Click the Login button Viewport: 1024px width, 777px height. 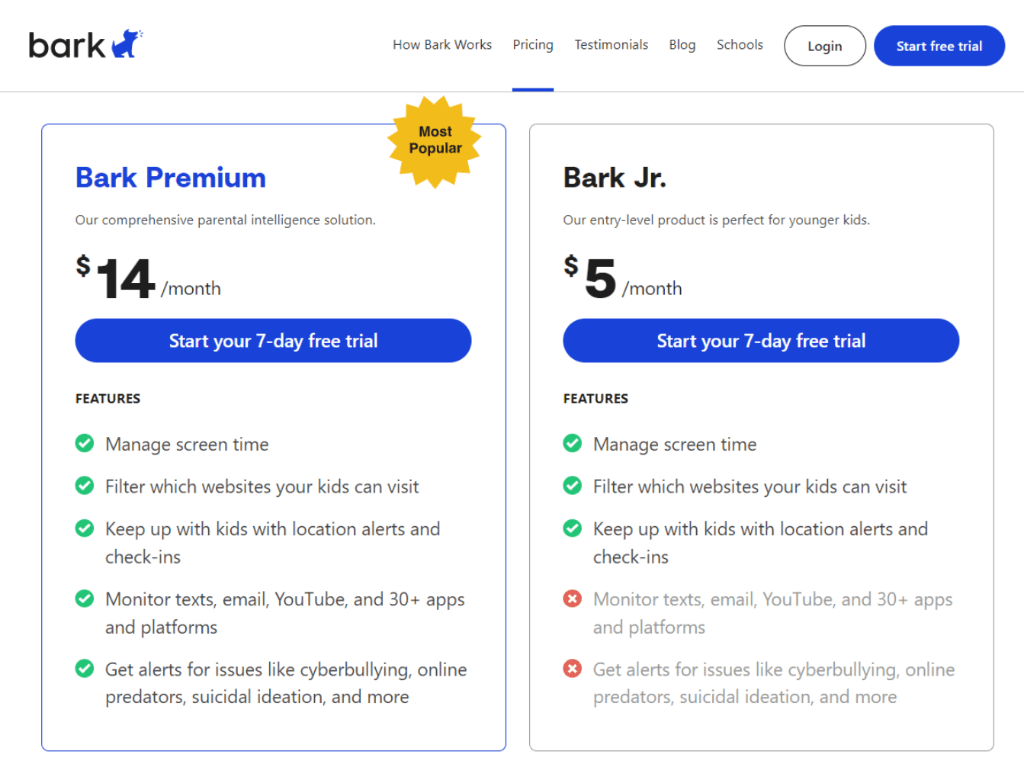[824, 45]
